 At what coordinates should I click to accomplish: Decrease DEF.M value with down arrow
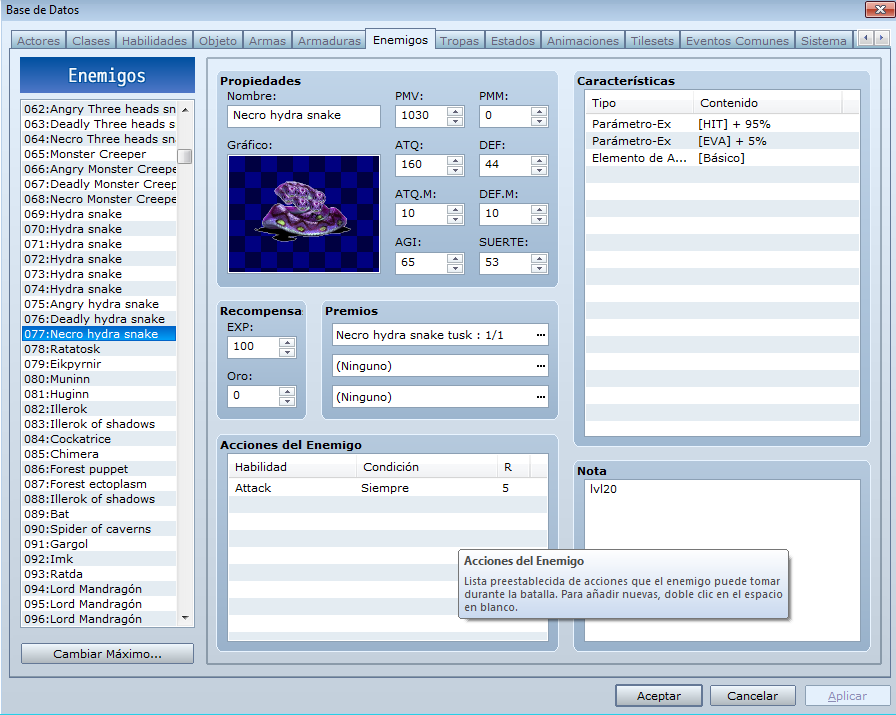point(539,219)
